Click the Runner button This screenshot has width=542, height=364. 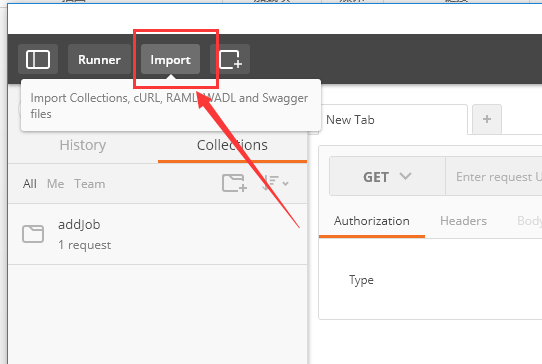[x=100, y=59]
